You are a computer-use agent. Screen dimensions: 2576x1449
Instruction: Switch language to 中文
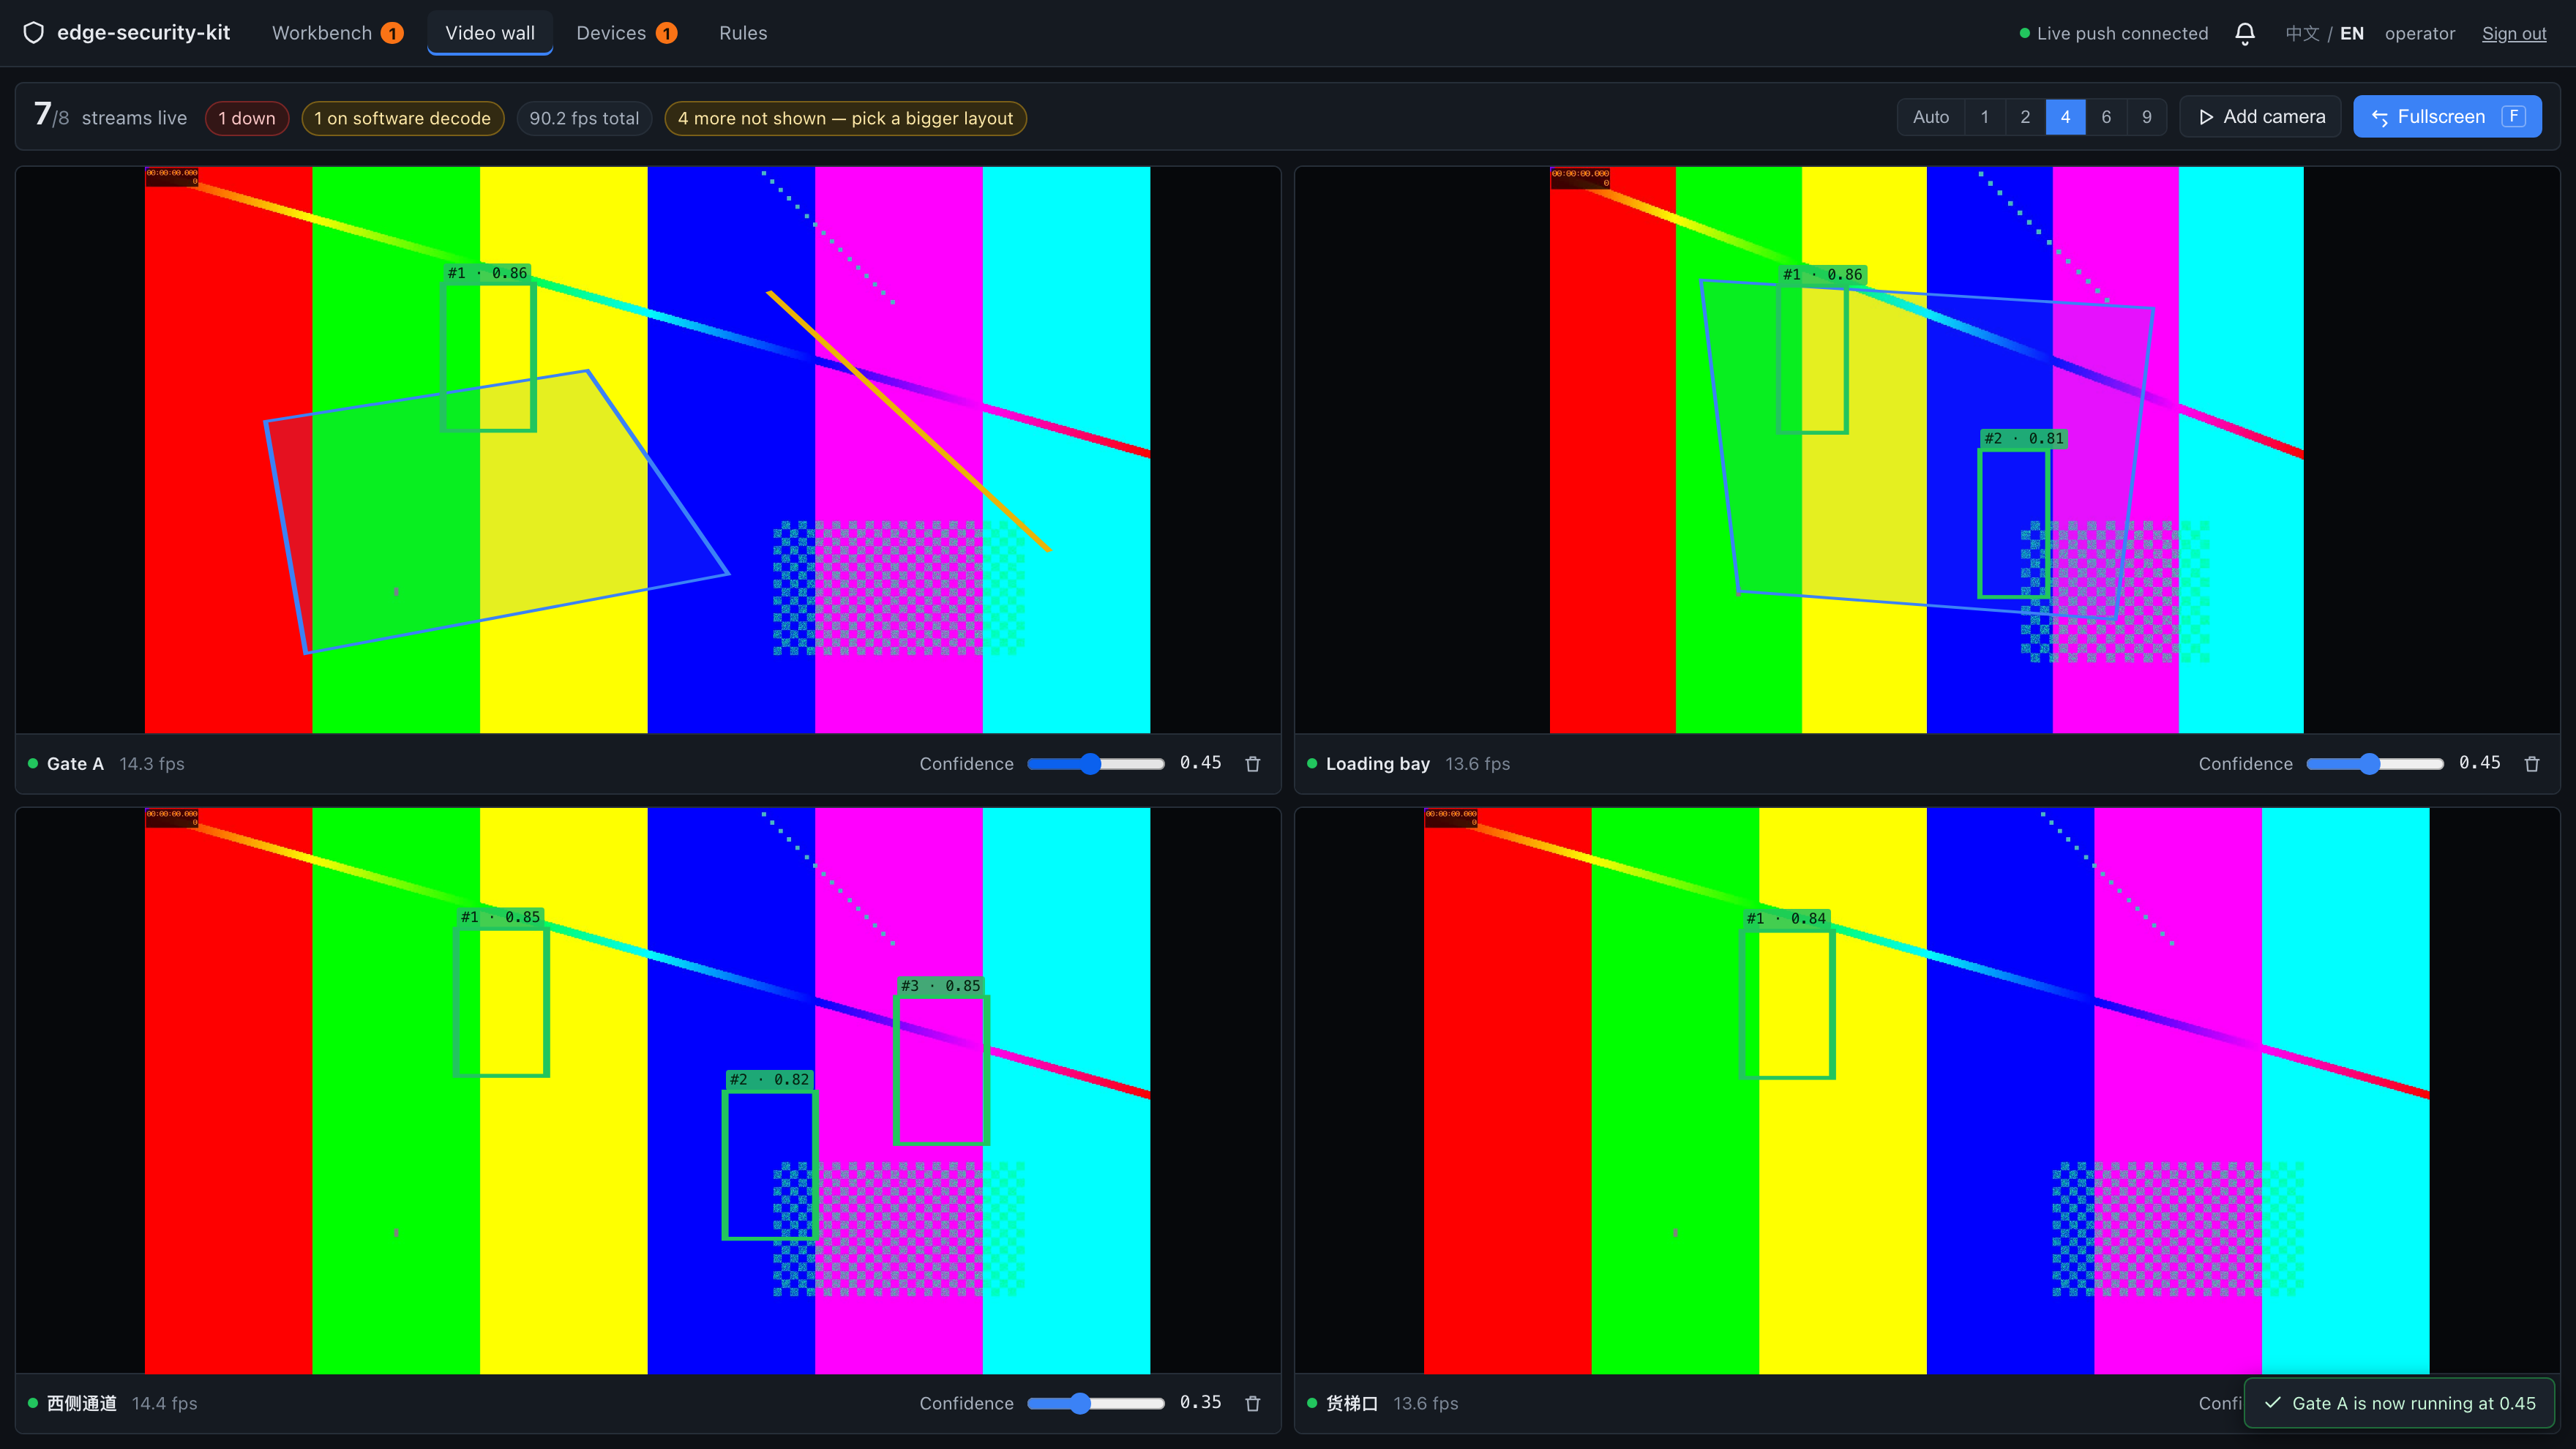point(2302,33)
